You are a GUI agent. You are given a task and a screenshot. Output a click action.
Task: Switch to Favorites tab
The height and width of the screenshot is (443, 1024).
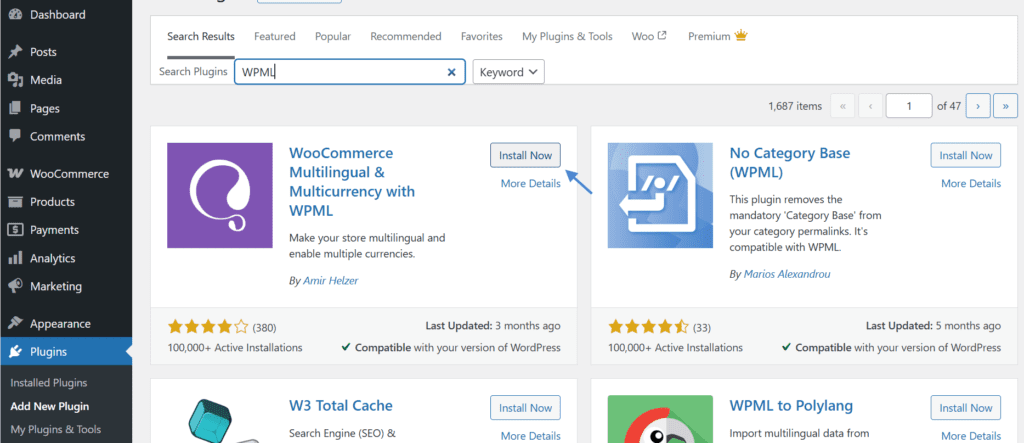coord(482,37)
